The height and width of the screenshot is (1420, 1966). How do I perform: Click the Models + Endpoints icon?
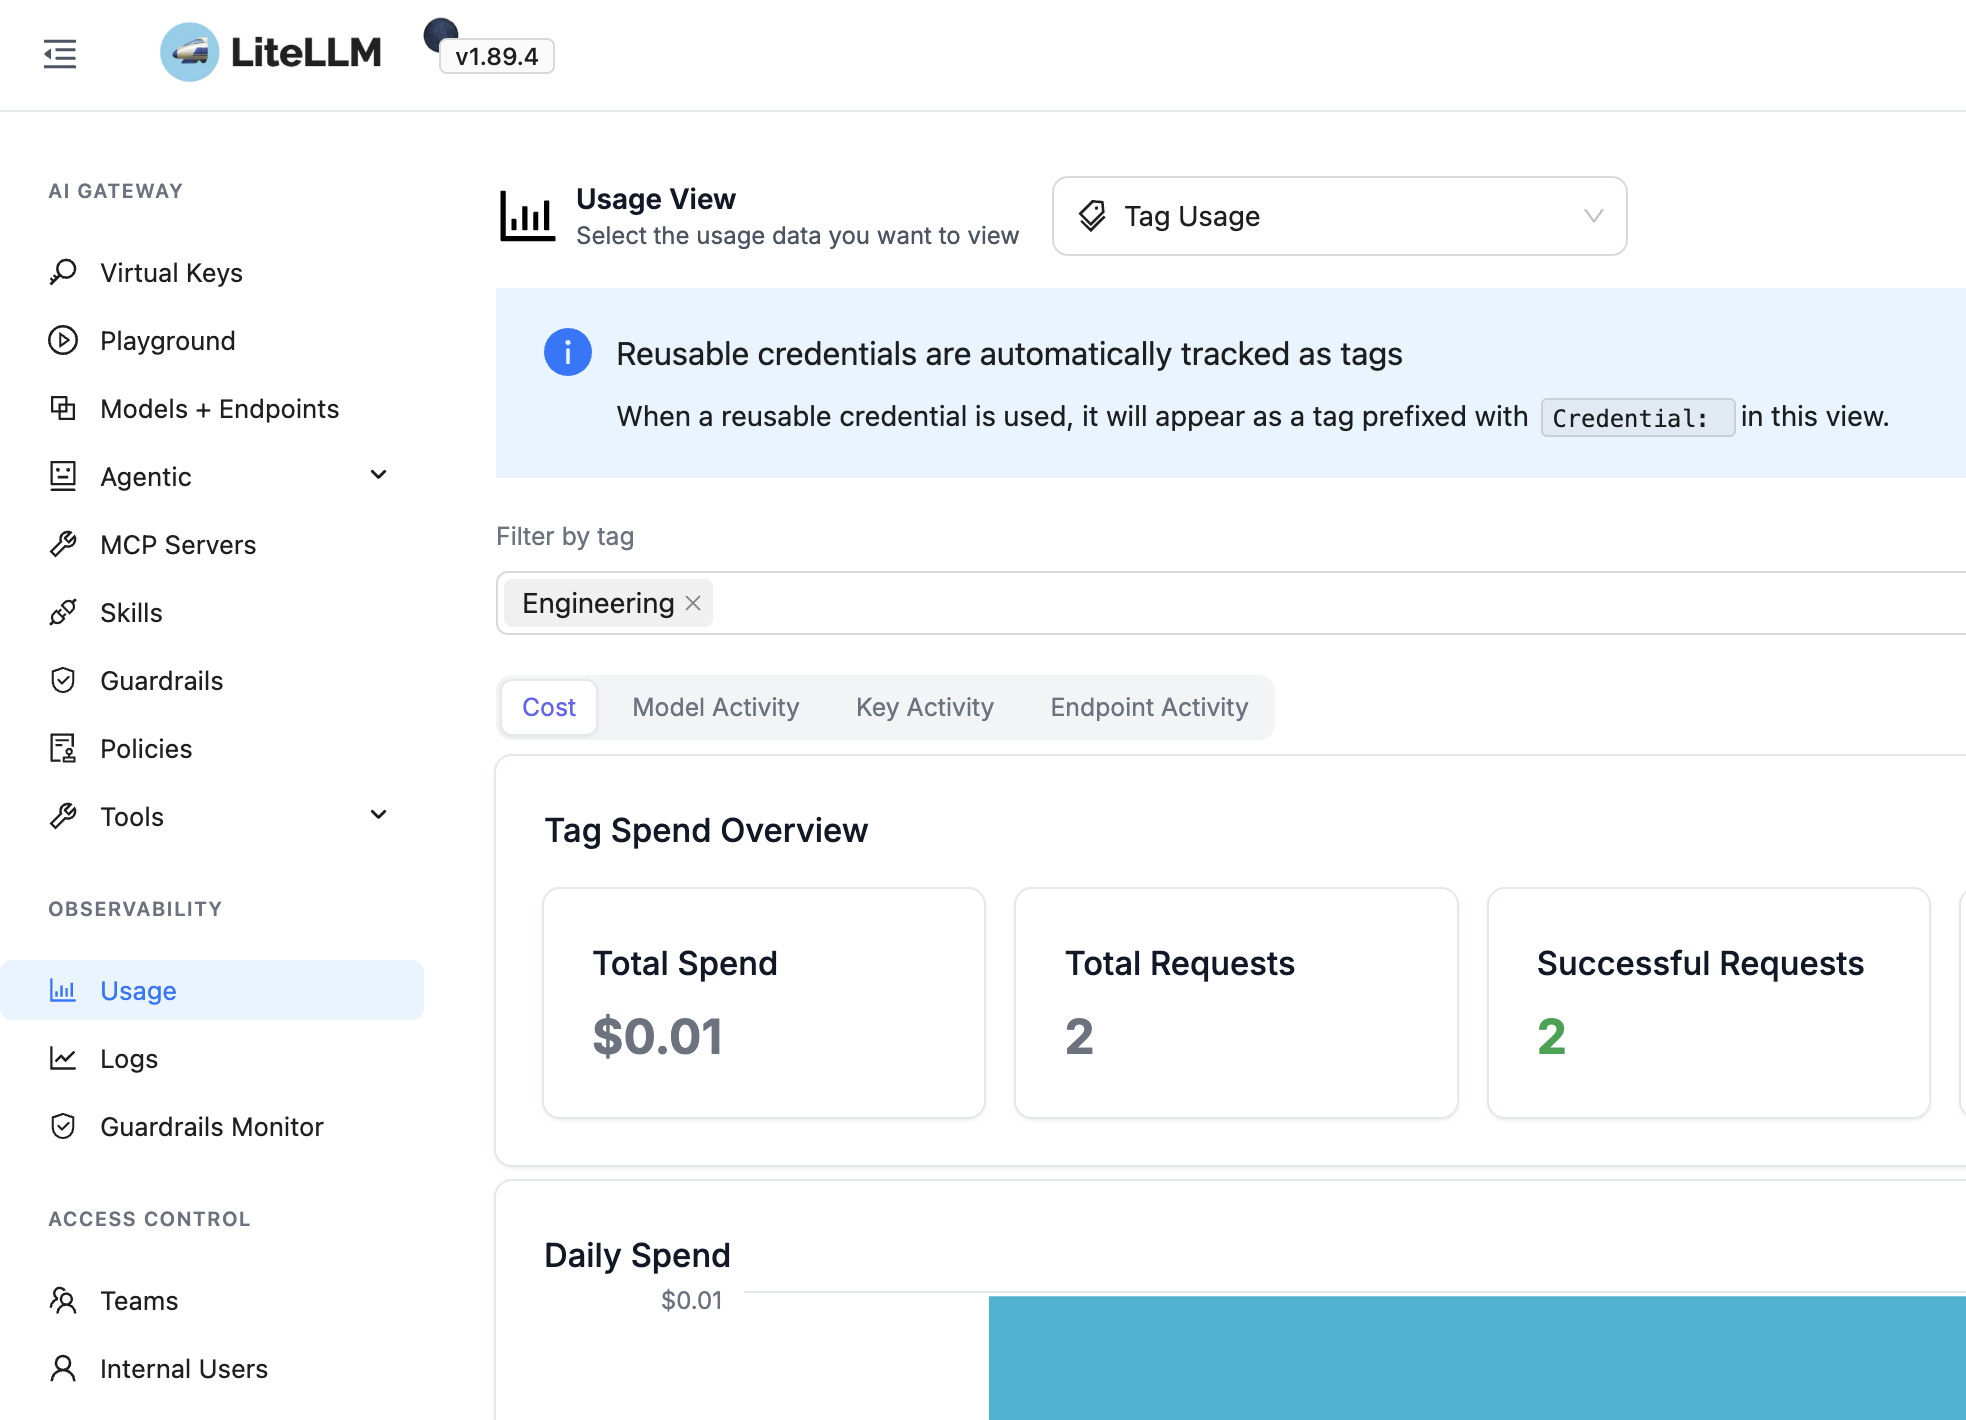[x=63, y=408]
